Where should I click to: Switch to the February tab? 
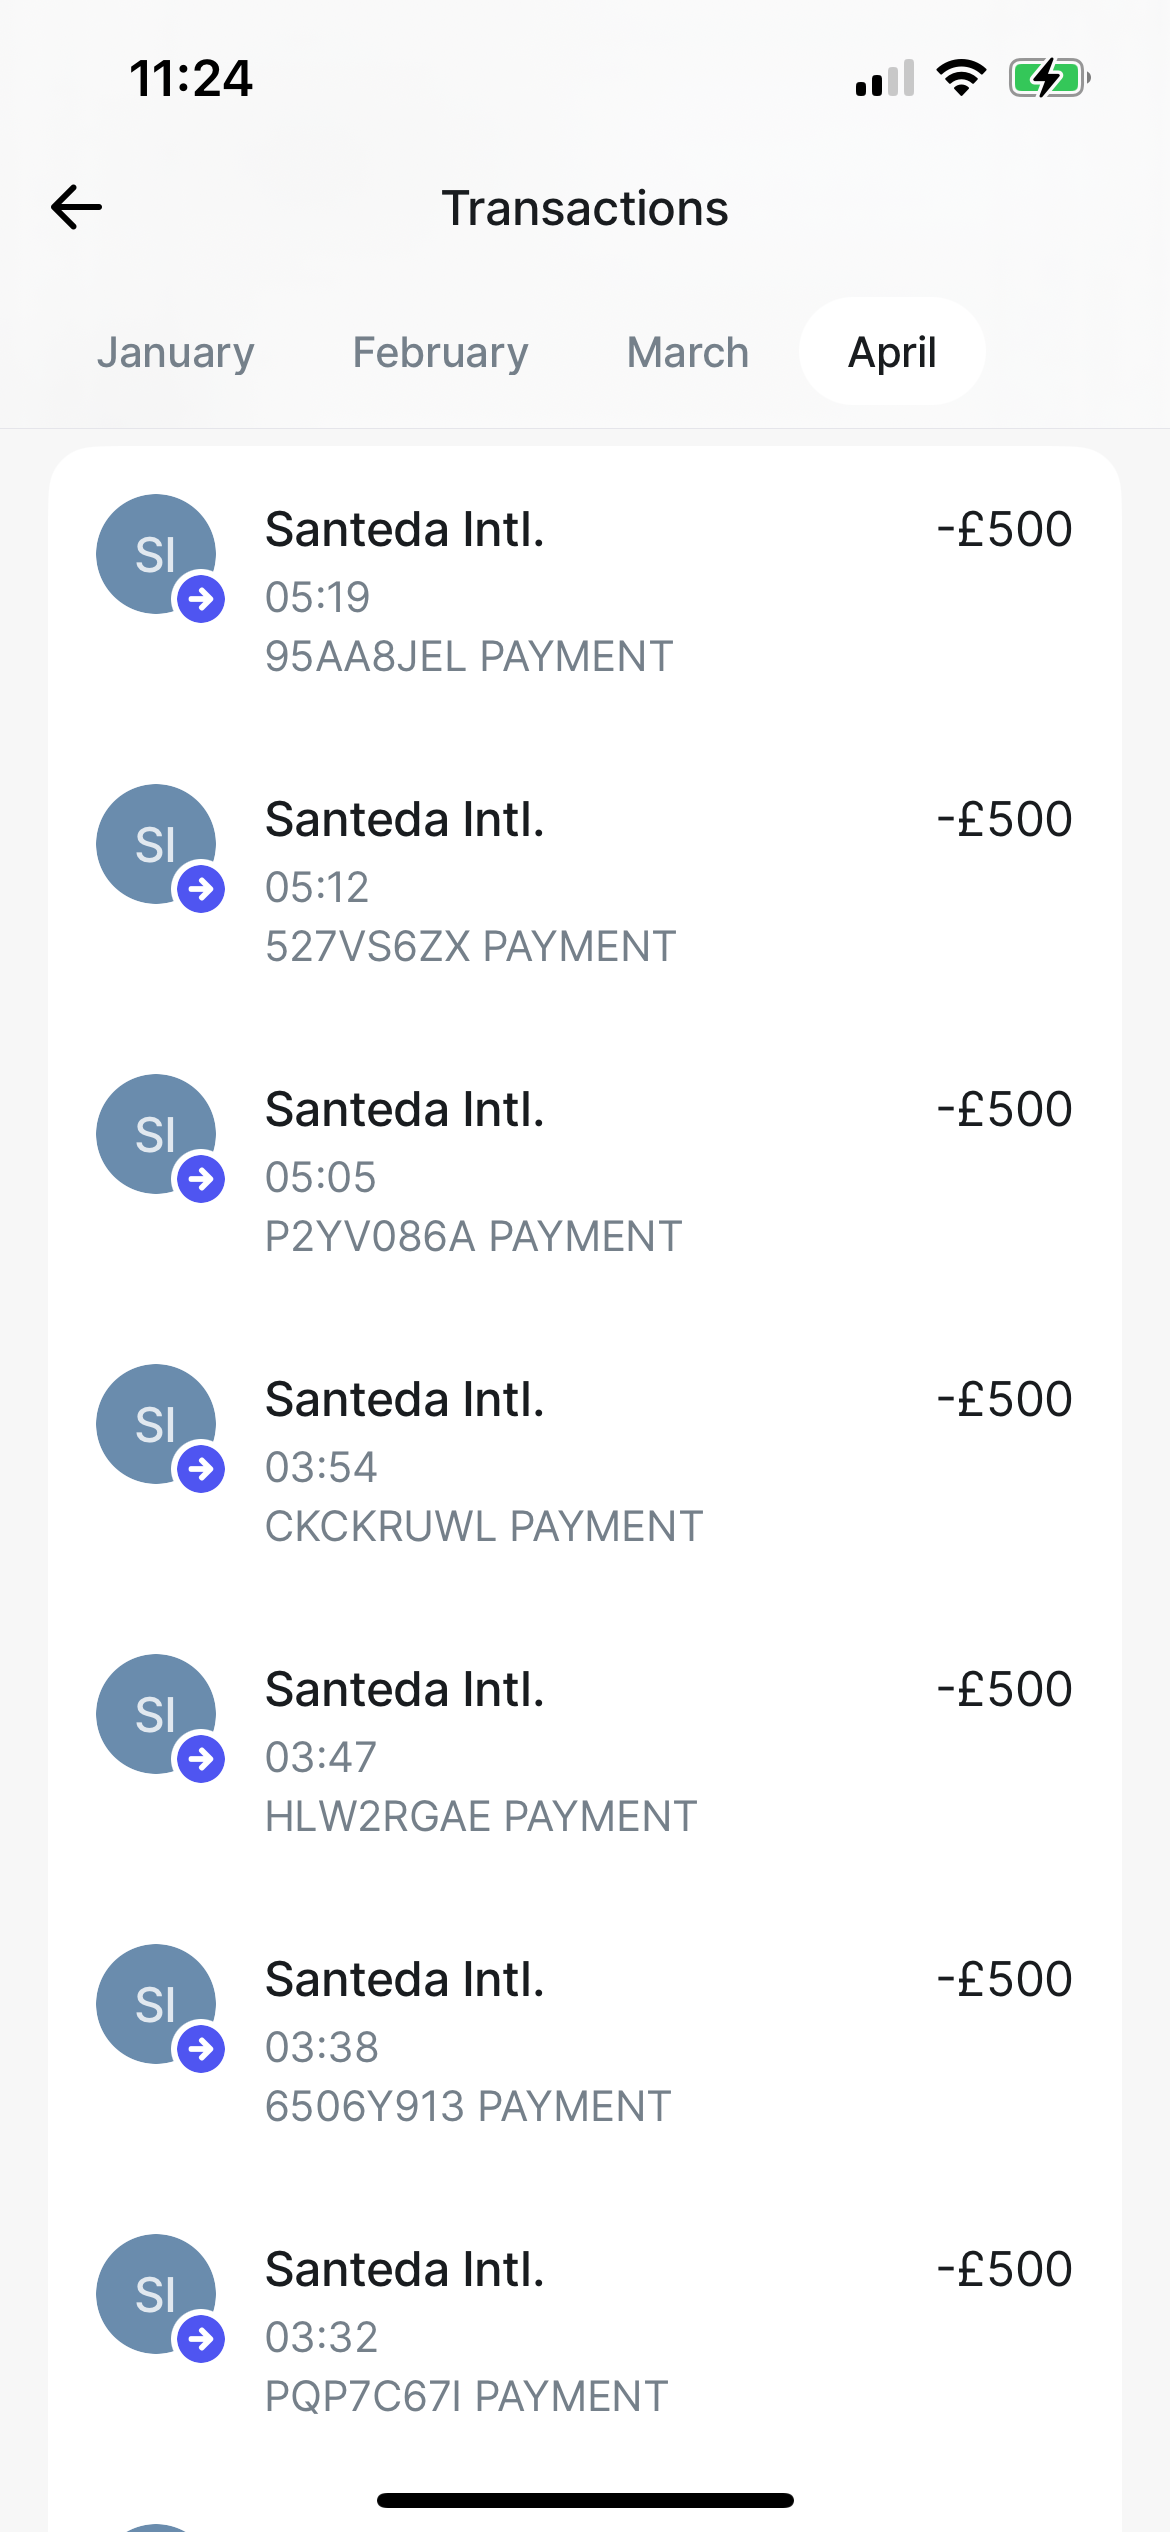[x=440, y=352]
